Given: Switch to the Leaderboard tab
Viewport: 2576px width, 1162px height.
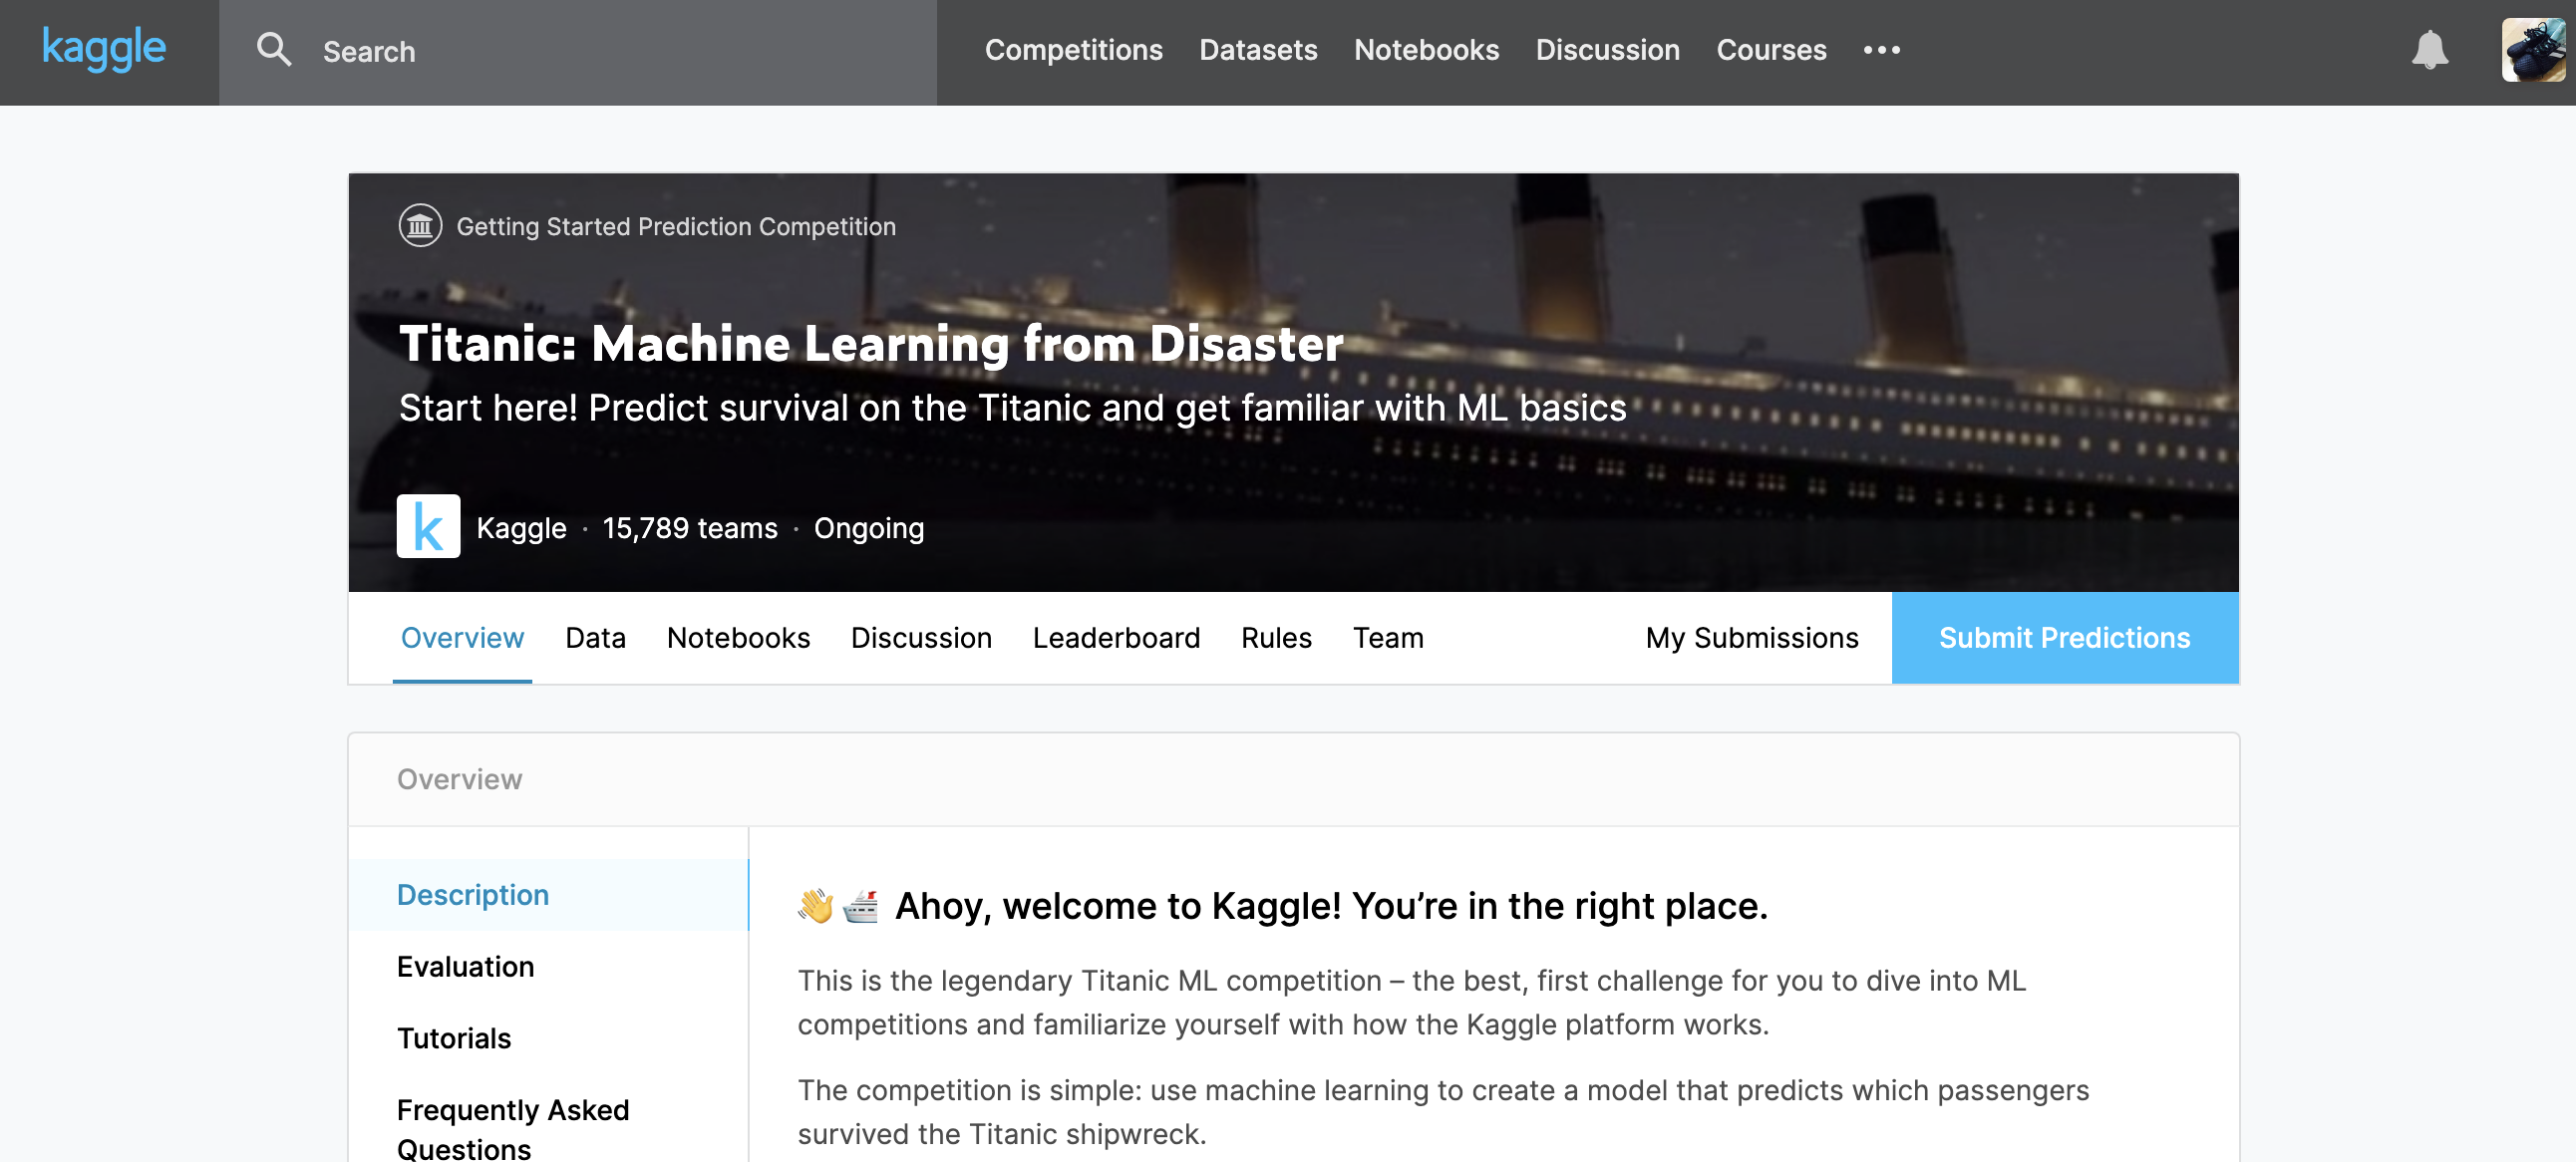Looking at the screenshot, I should (1115, 637).
